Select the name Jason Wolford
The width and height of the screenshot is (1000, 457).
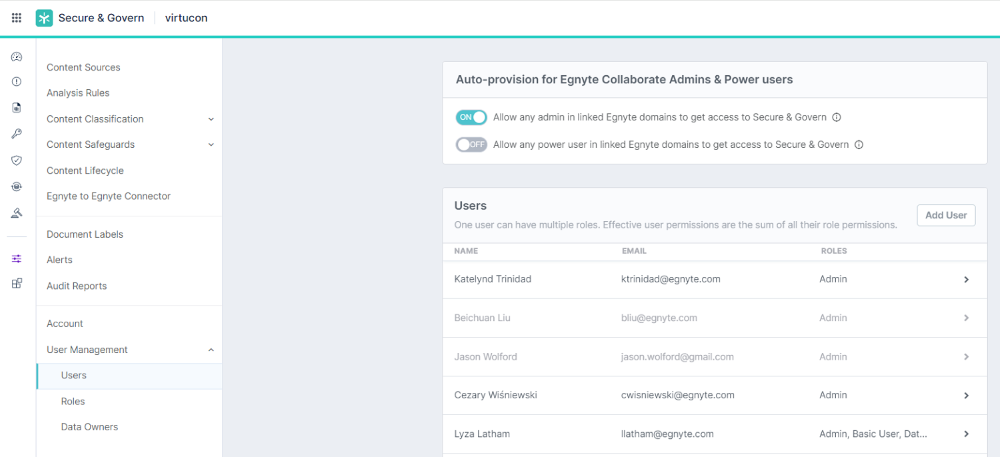pos(485,357)
